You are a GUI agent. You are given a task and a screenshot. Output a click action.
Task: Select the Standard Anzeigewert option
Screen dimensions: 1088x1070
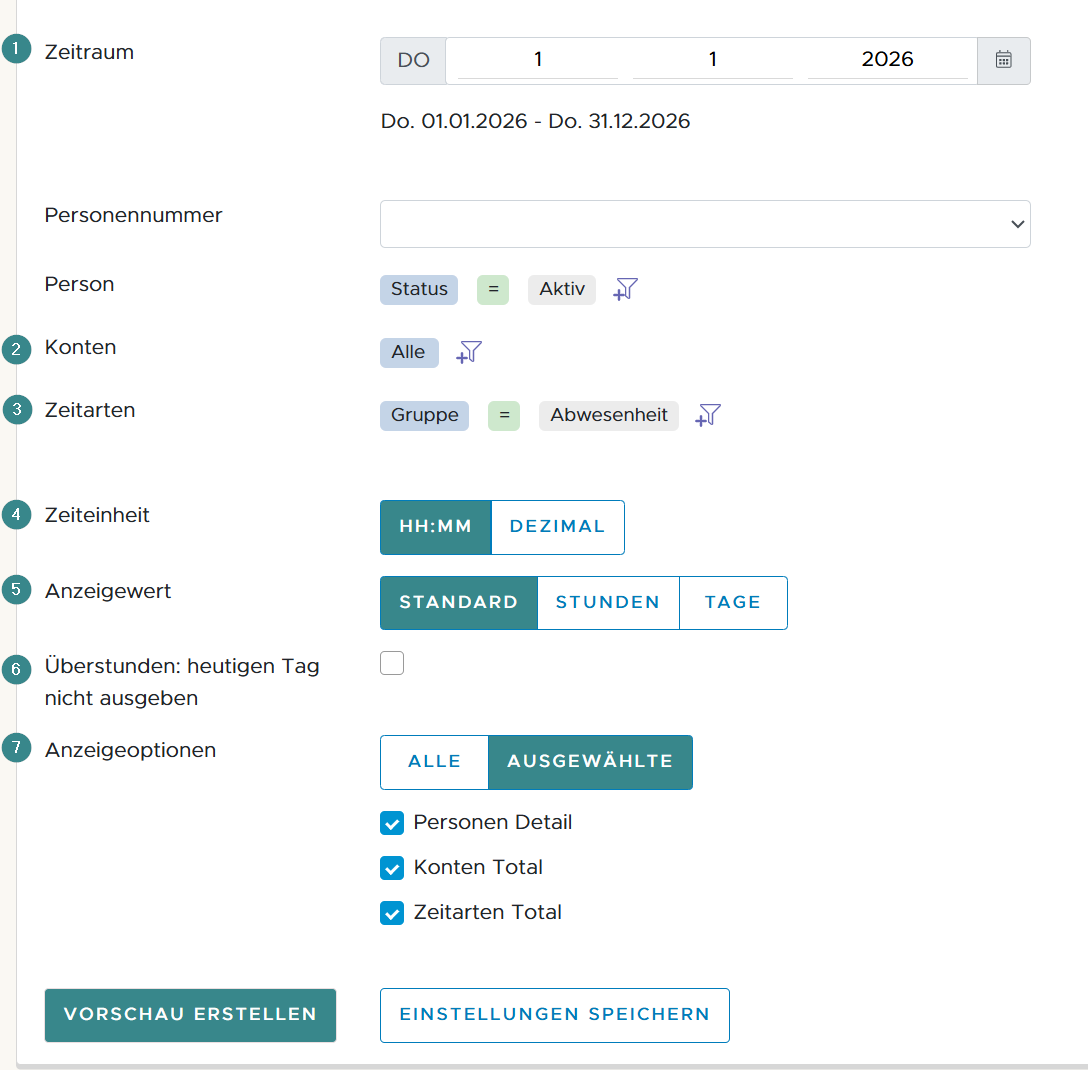459,603
